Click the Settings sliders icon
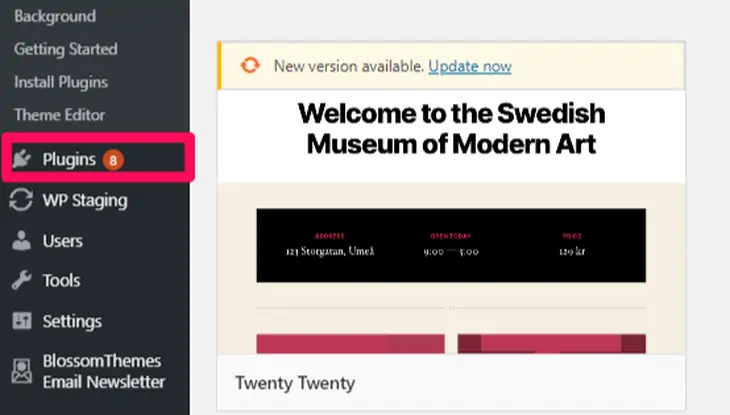The image size is (730, 415). click(x=21, y=321)
